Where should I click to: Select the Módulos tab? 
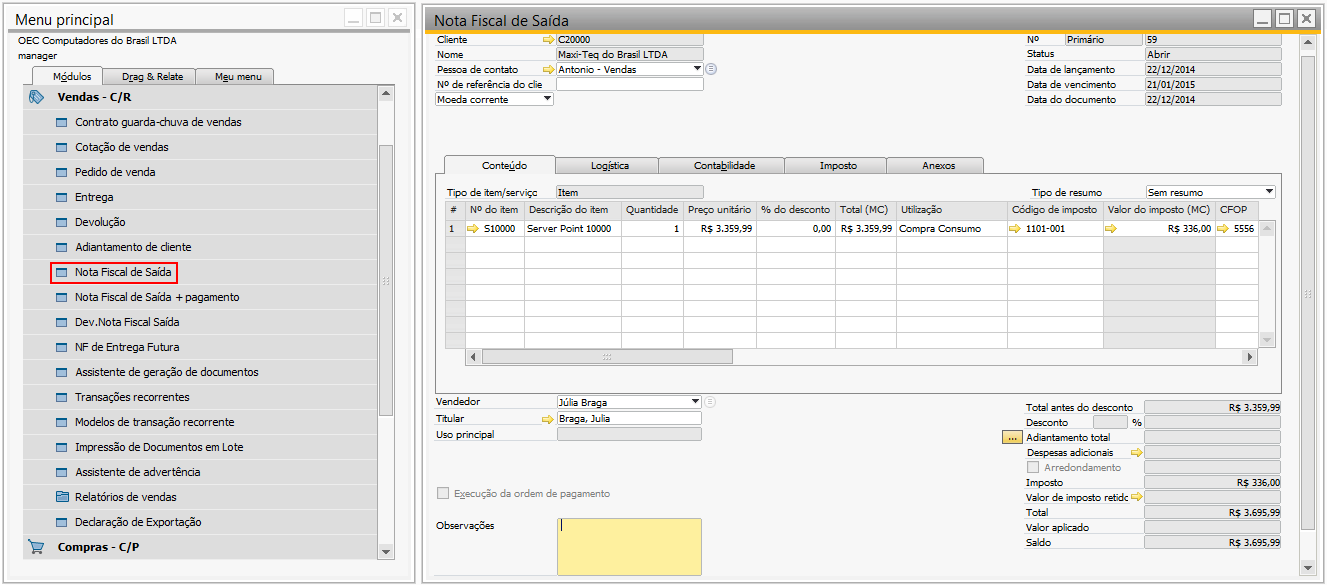pos(71,76)
